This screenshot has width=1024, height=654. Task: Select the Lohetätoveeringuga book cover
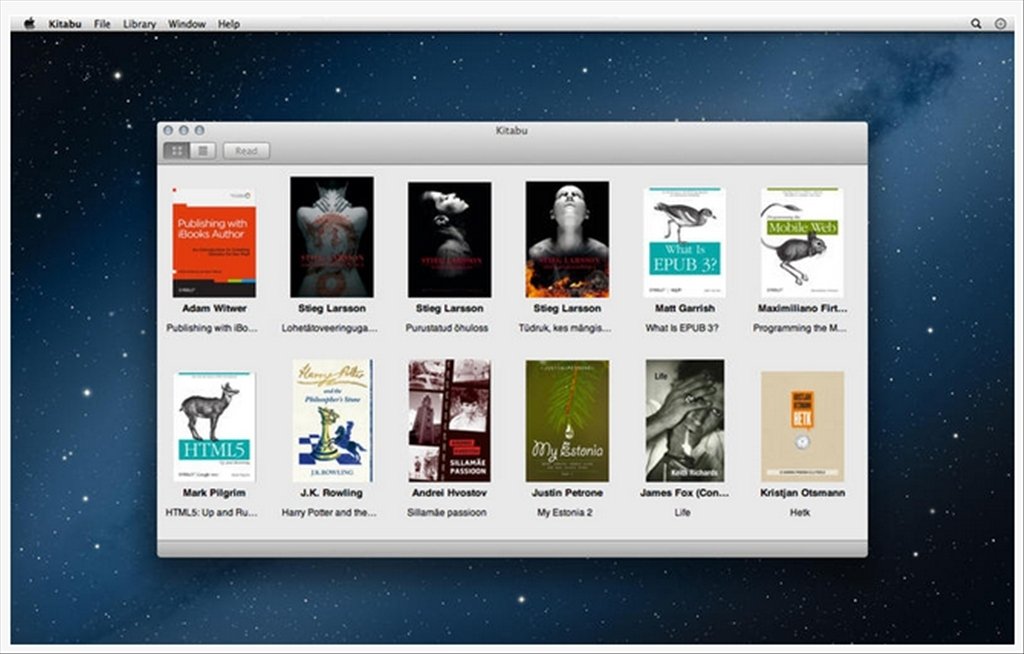(332, 237)
